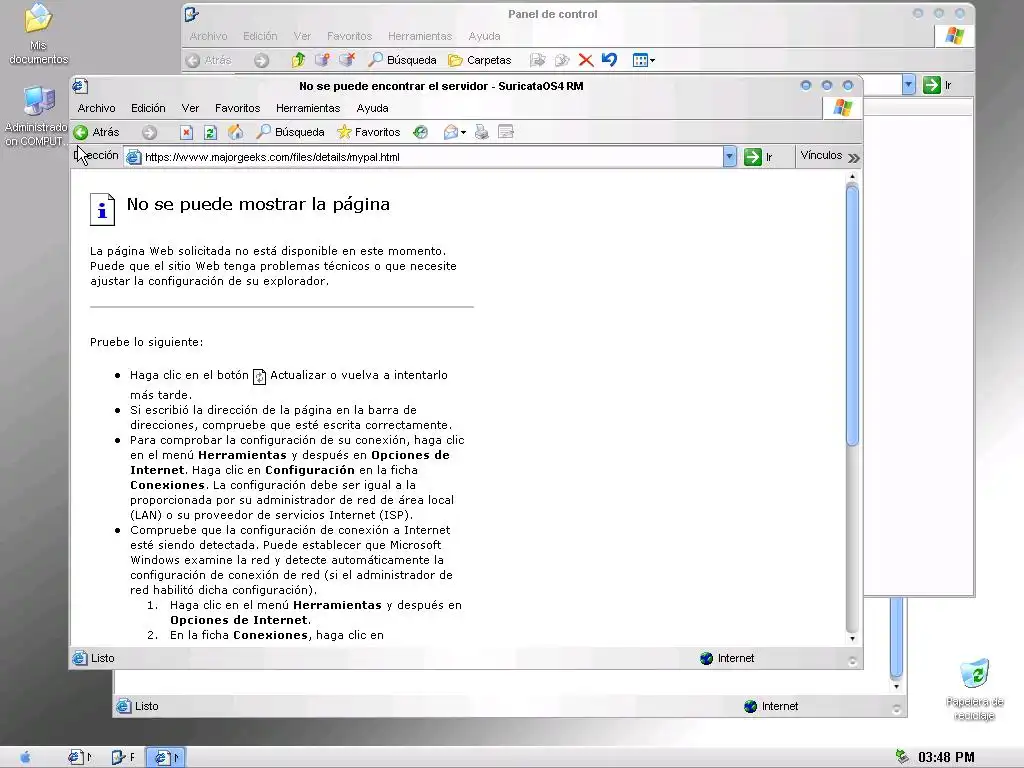Click the Ir button in Panel de control
1024x768 pixels.
[x=938, y=85]
